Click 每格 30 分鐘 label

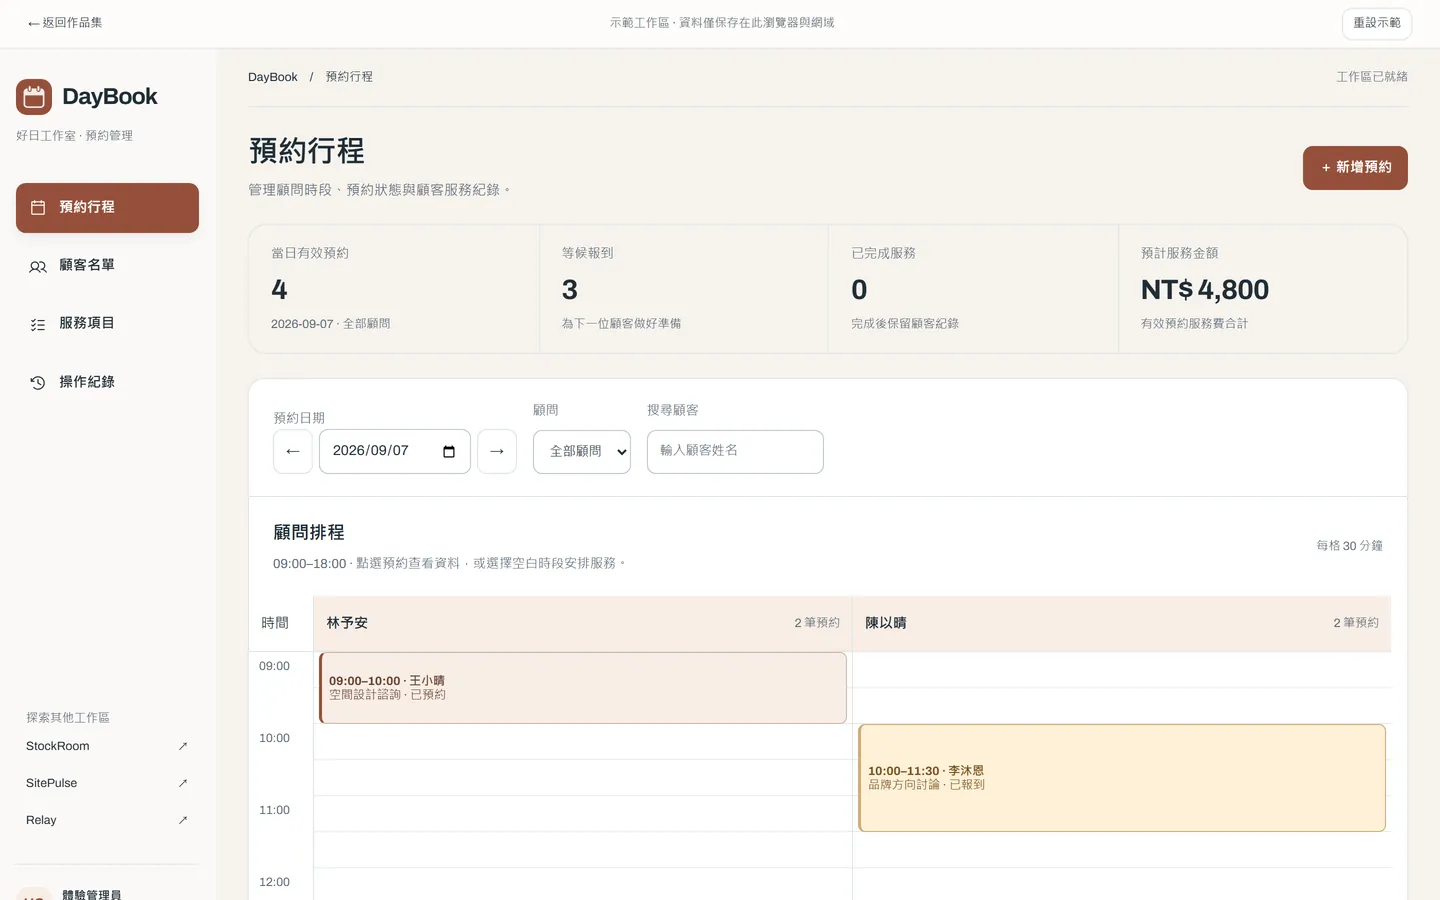point(1349,546)
